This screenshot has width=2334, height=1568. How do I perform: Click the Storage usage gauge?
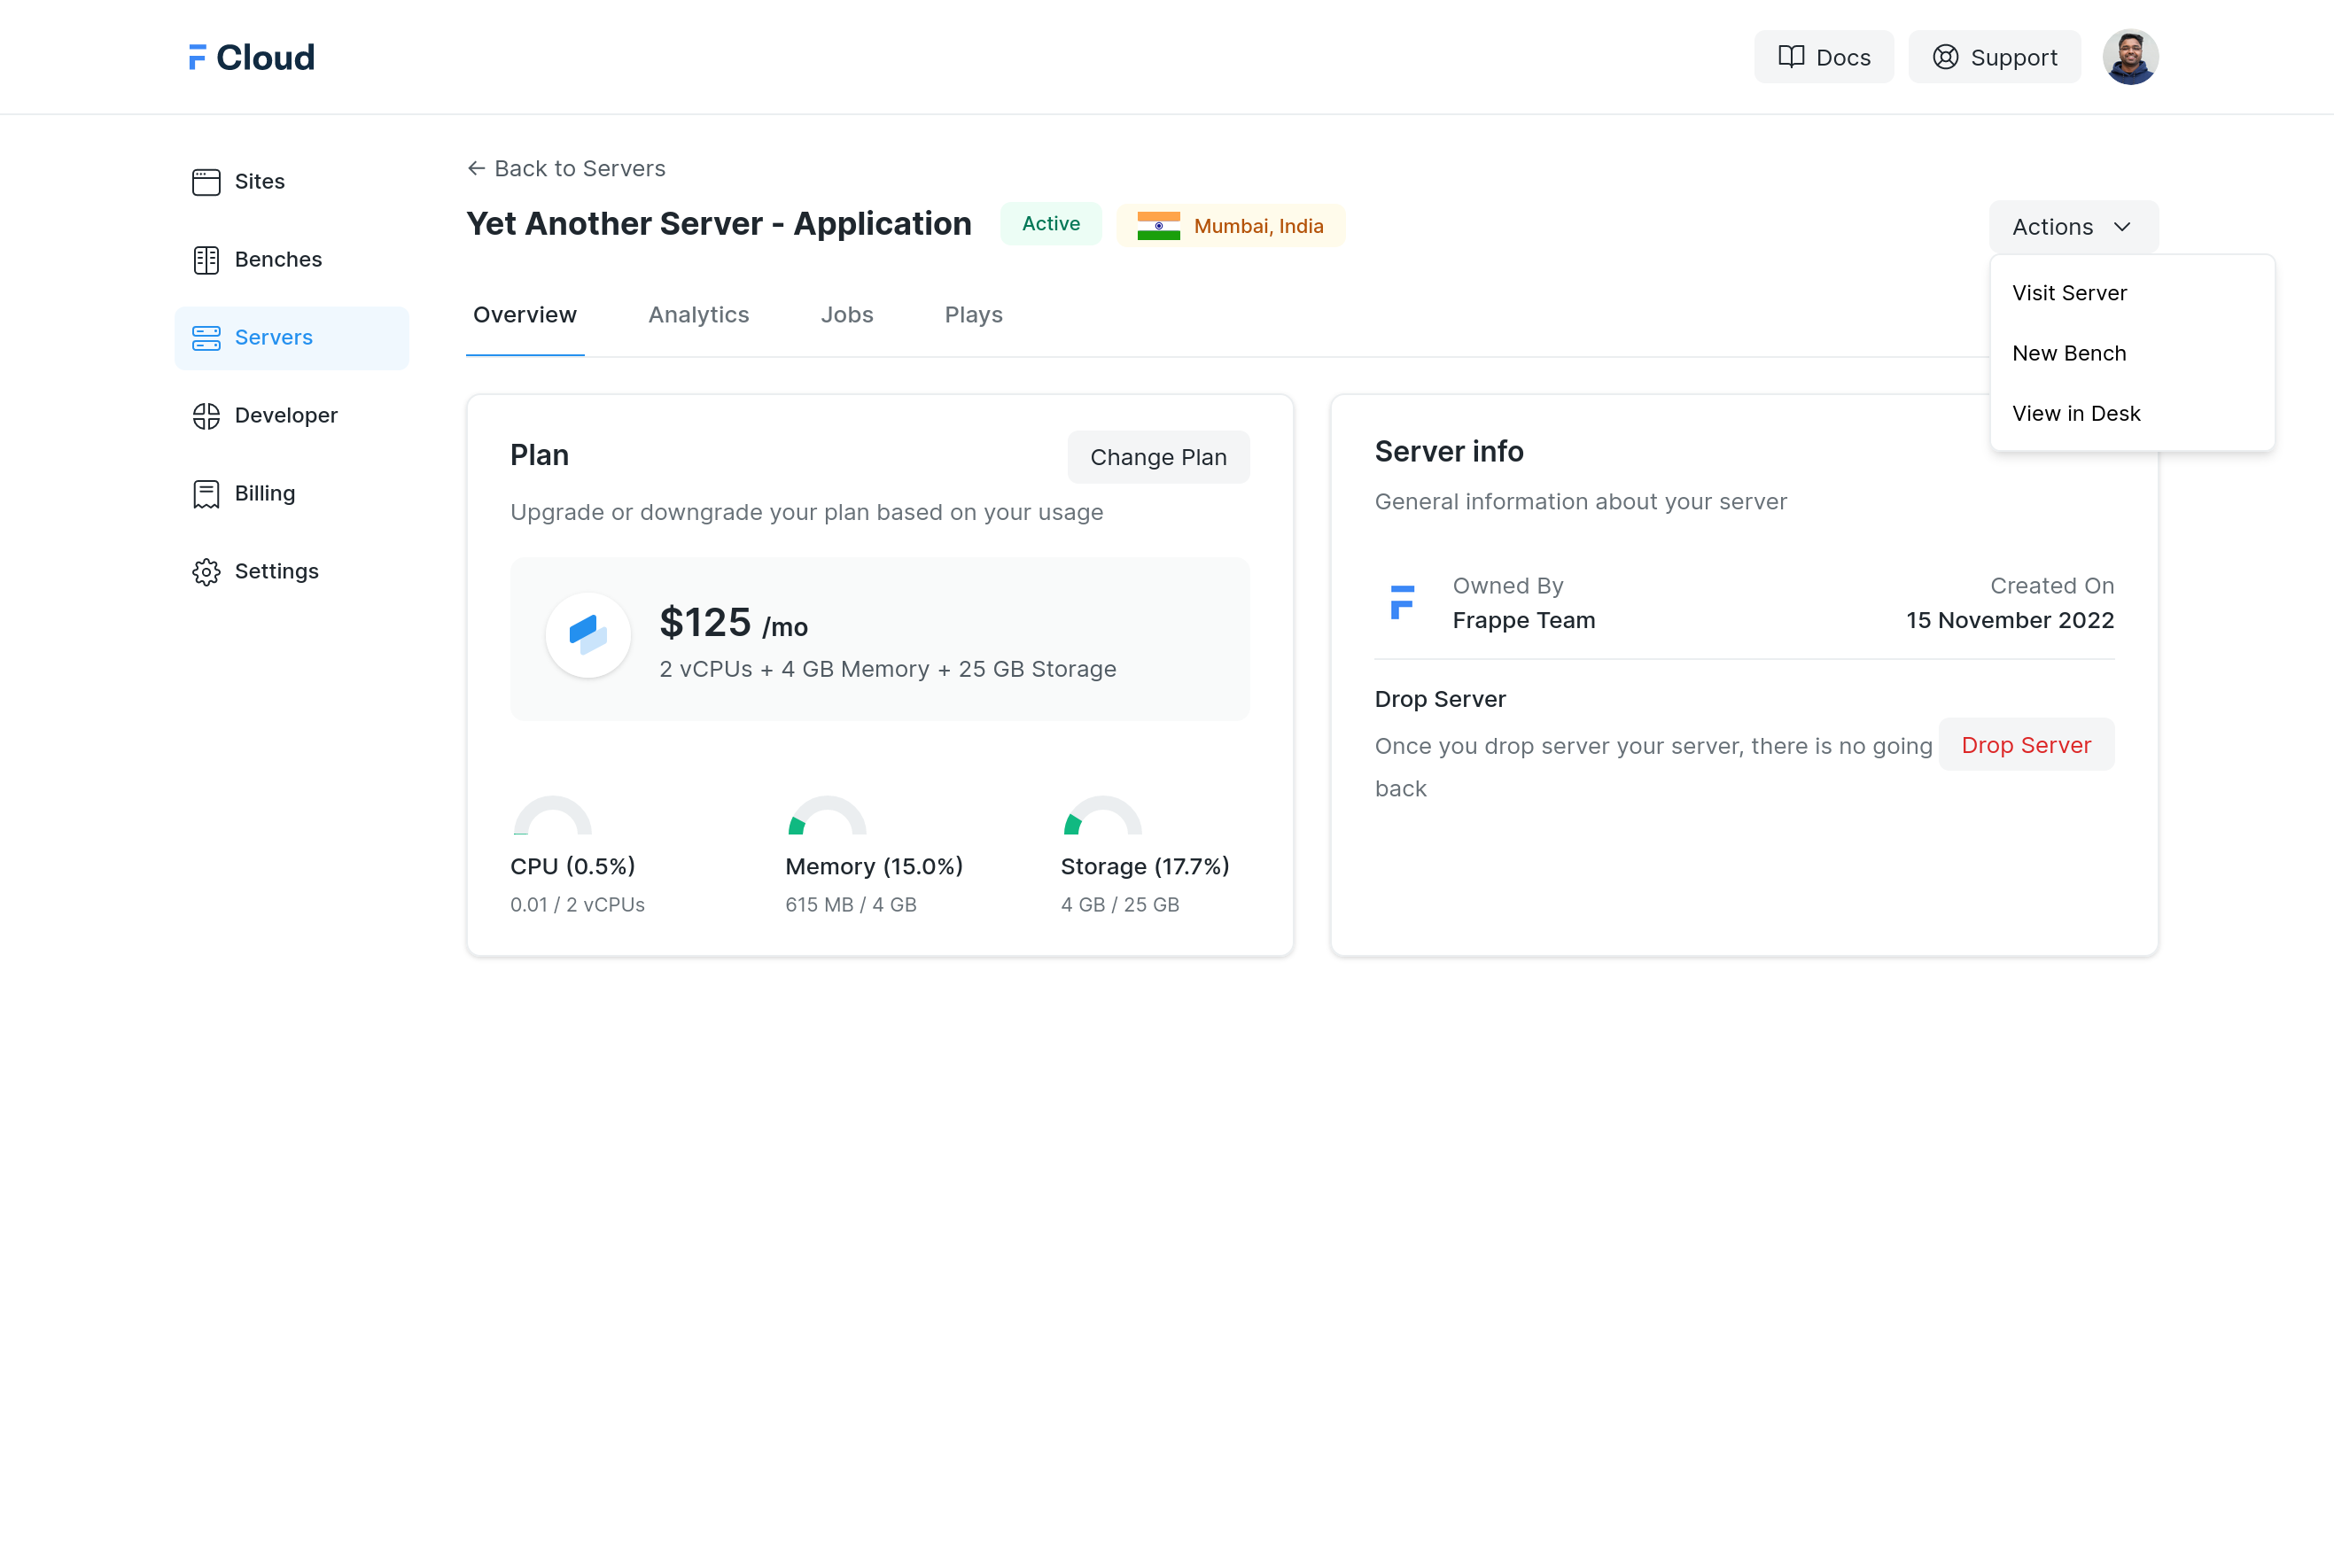[1102, 815]
